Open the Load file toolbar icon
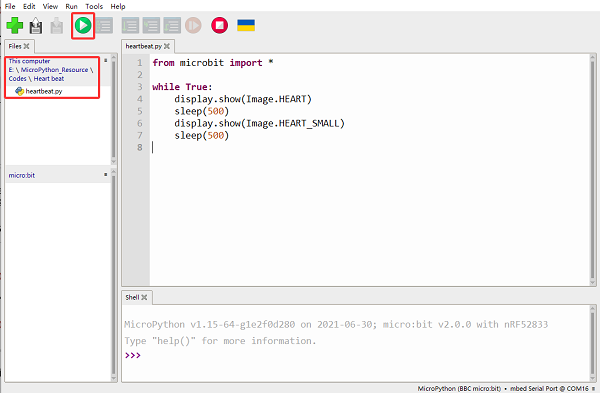The height and width of the screenshot is (393, 600). tap(36, 26)
